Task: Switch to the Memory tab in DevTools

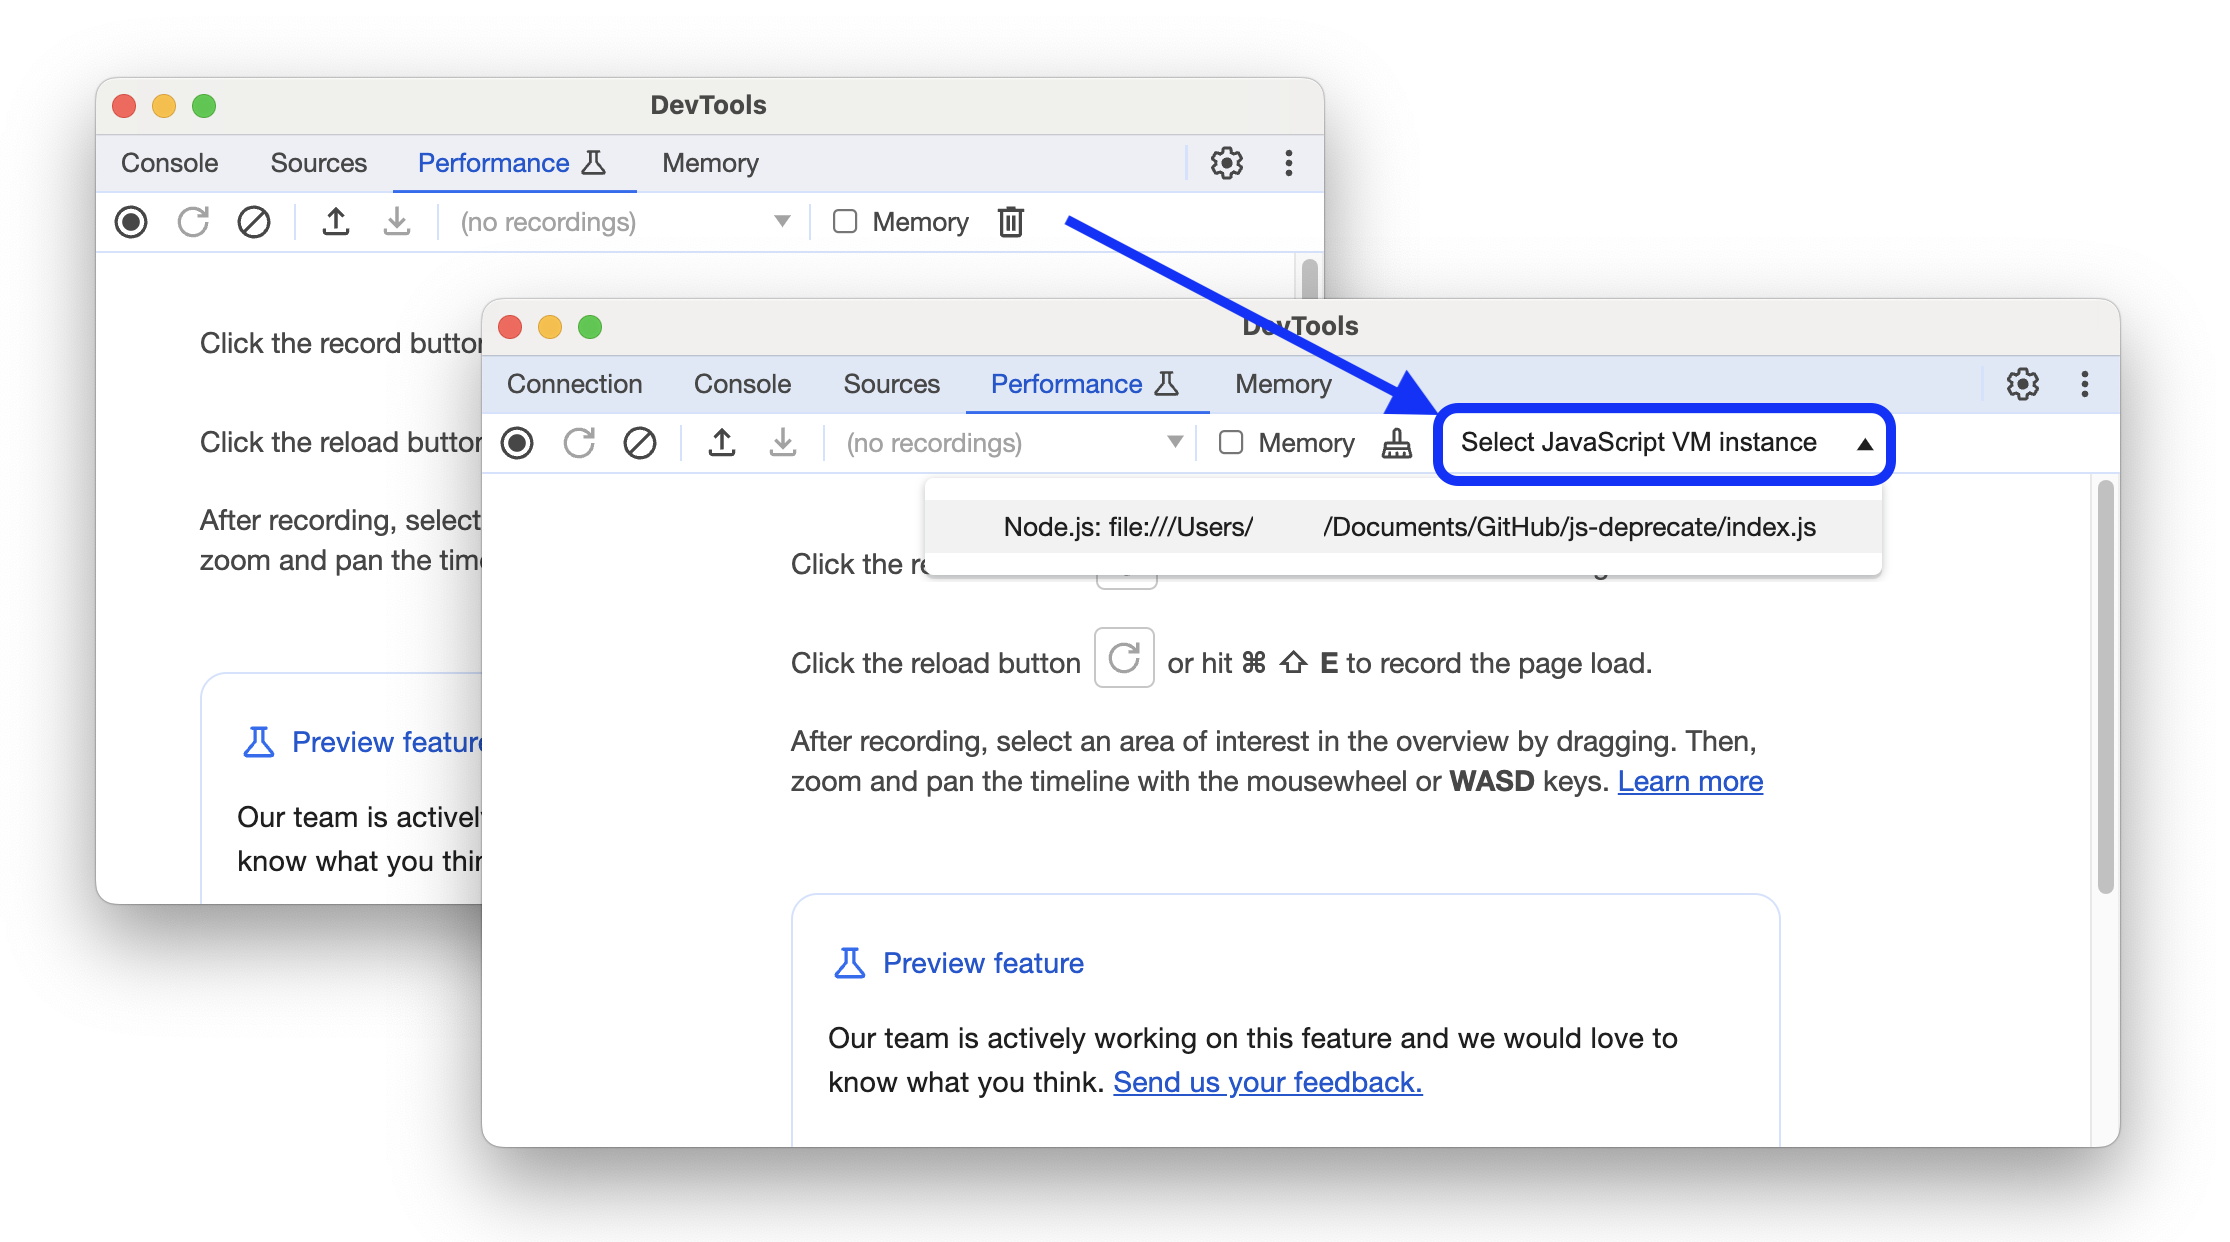Action: 1282,384
